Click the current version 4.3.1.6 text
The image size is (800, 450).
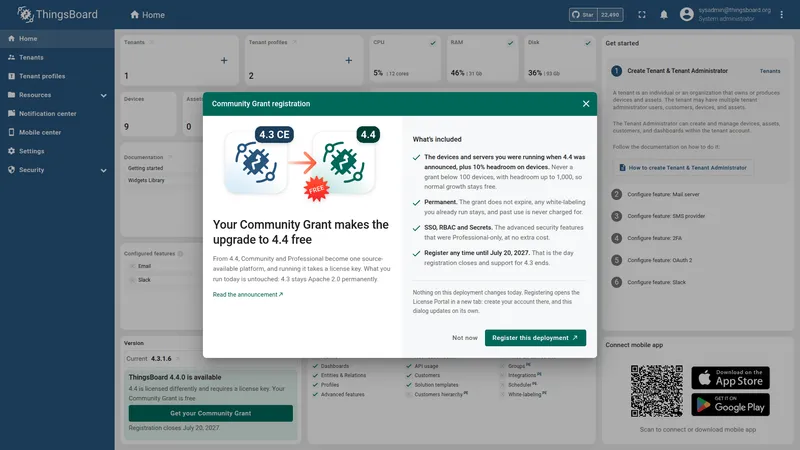coord(161,359)
